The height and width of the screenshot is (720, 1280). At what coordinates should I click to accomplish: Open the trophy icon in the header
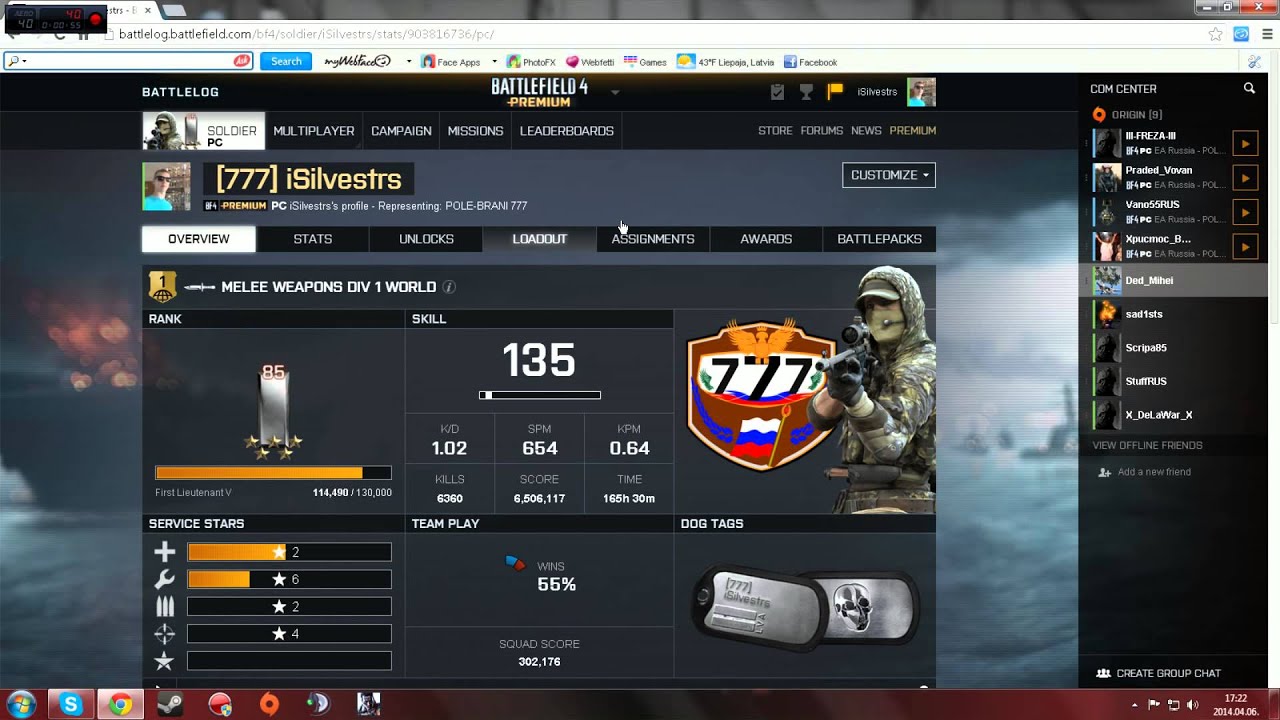point(806,92)
